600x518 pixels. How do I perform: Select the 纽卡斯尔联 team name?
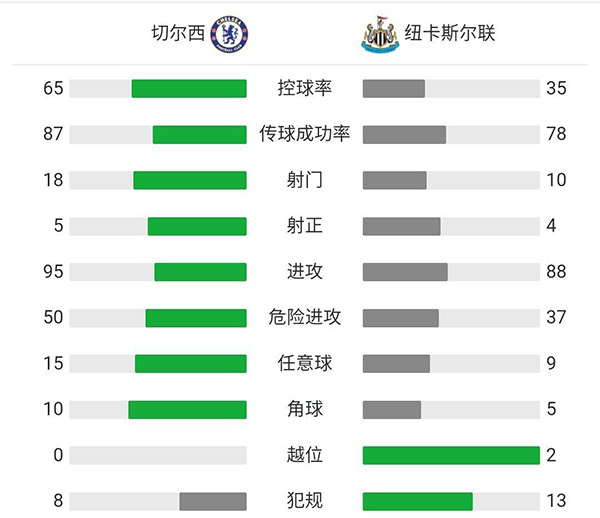pyautogui.click(x=450, y=35)
